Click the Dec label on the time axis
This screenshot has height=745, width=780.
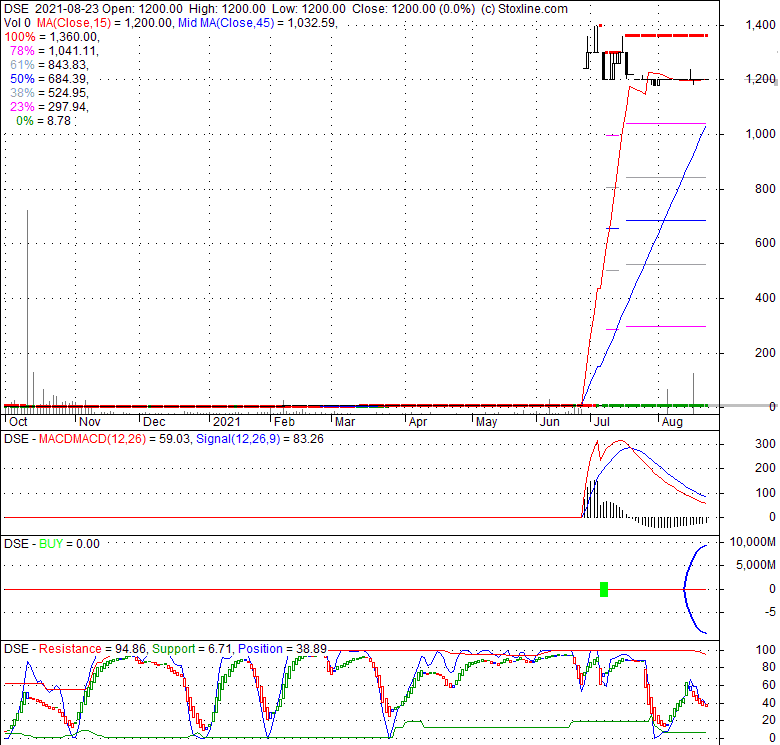point(154,422)
